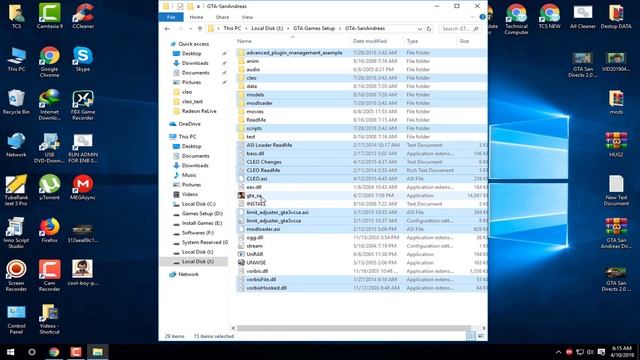
Task: Open the TubeRank Jeet 3 Pro shortcut
Action: coord(16,190)
